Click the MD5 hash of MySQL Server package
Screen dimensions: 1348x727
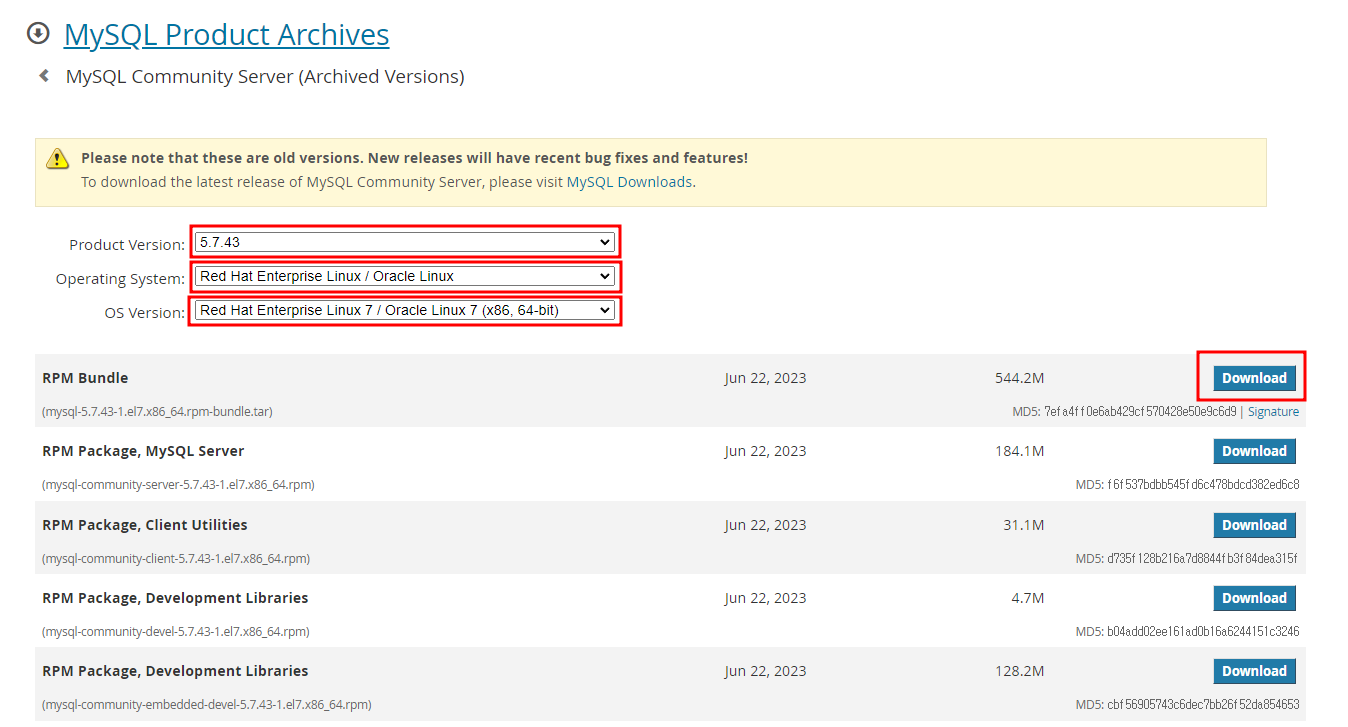click(1203, 484)
